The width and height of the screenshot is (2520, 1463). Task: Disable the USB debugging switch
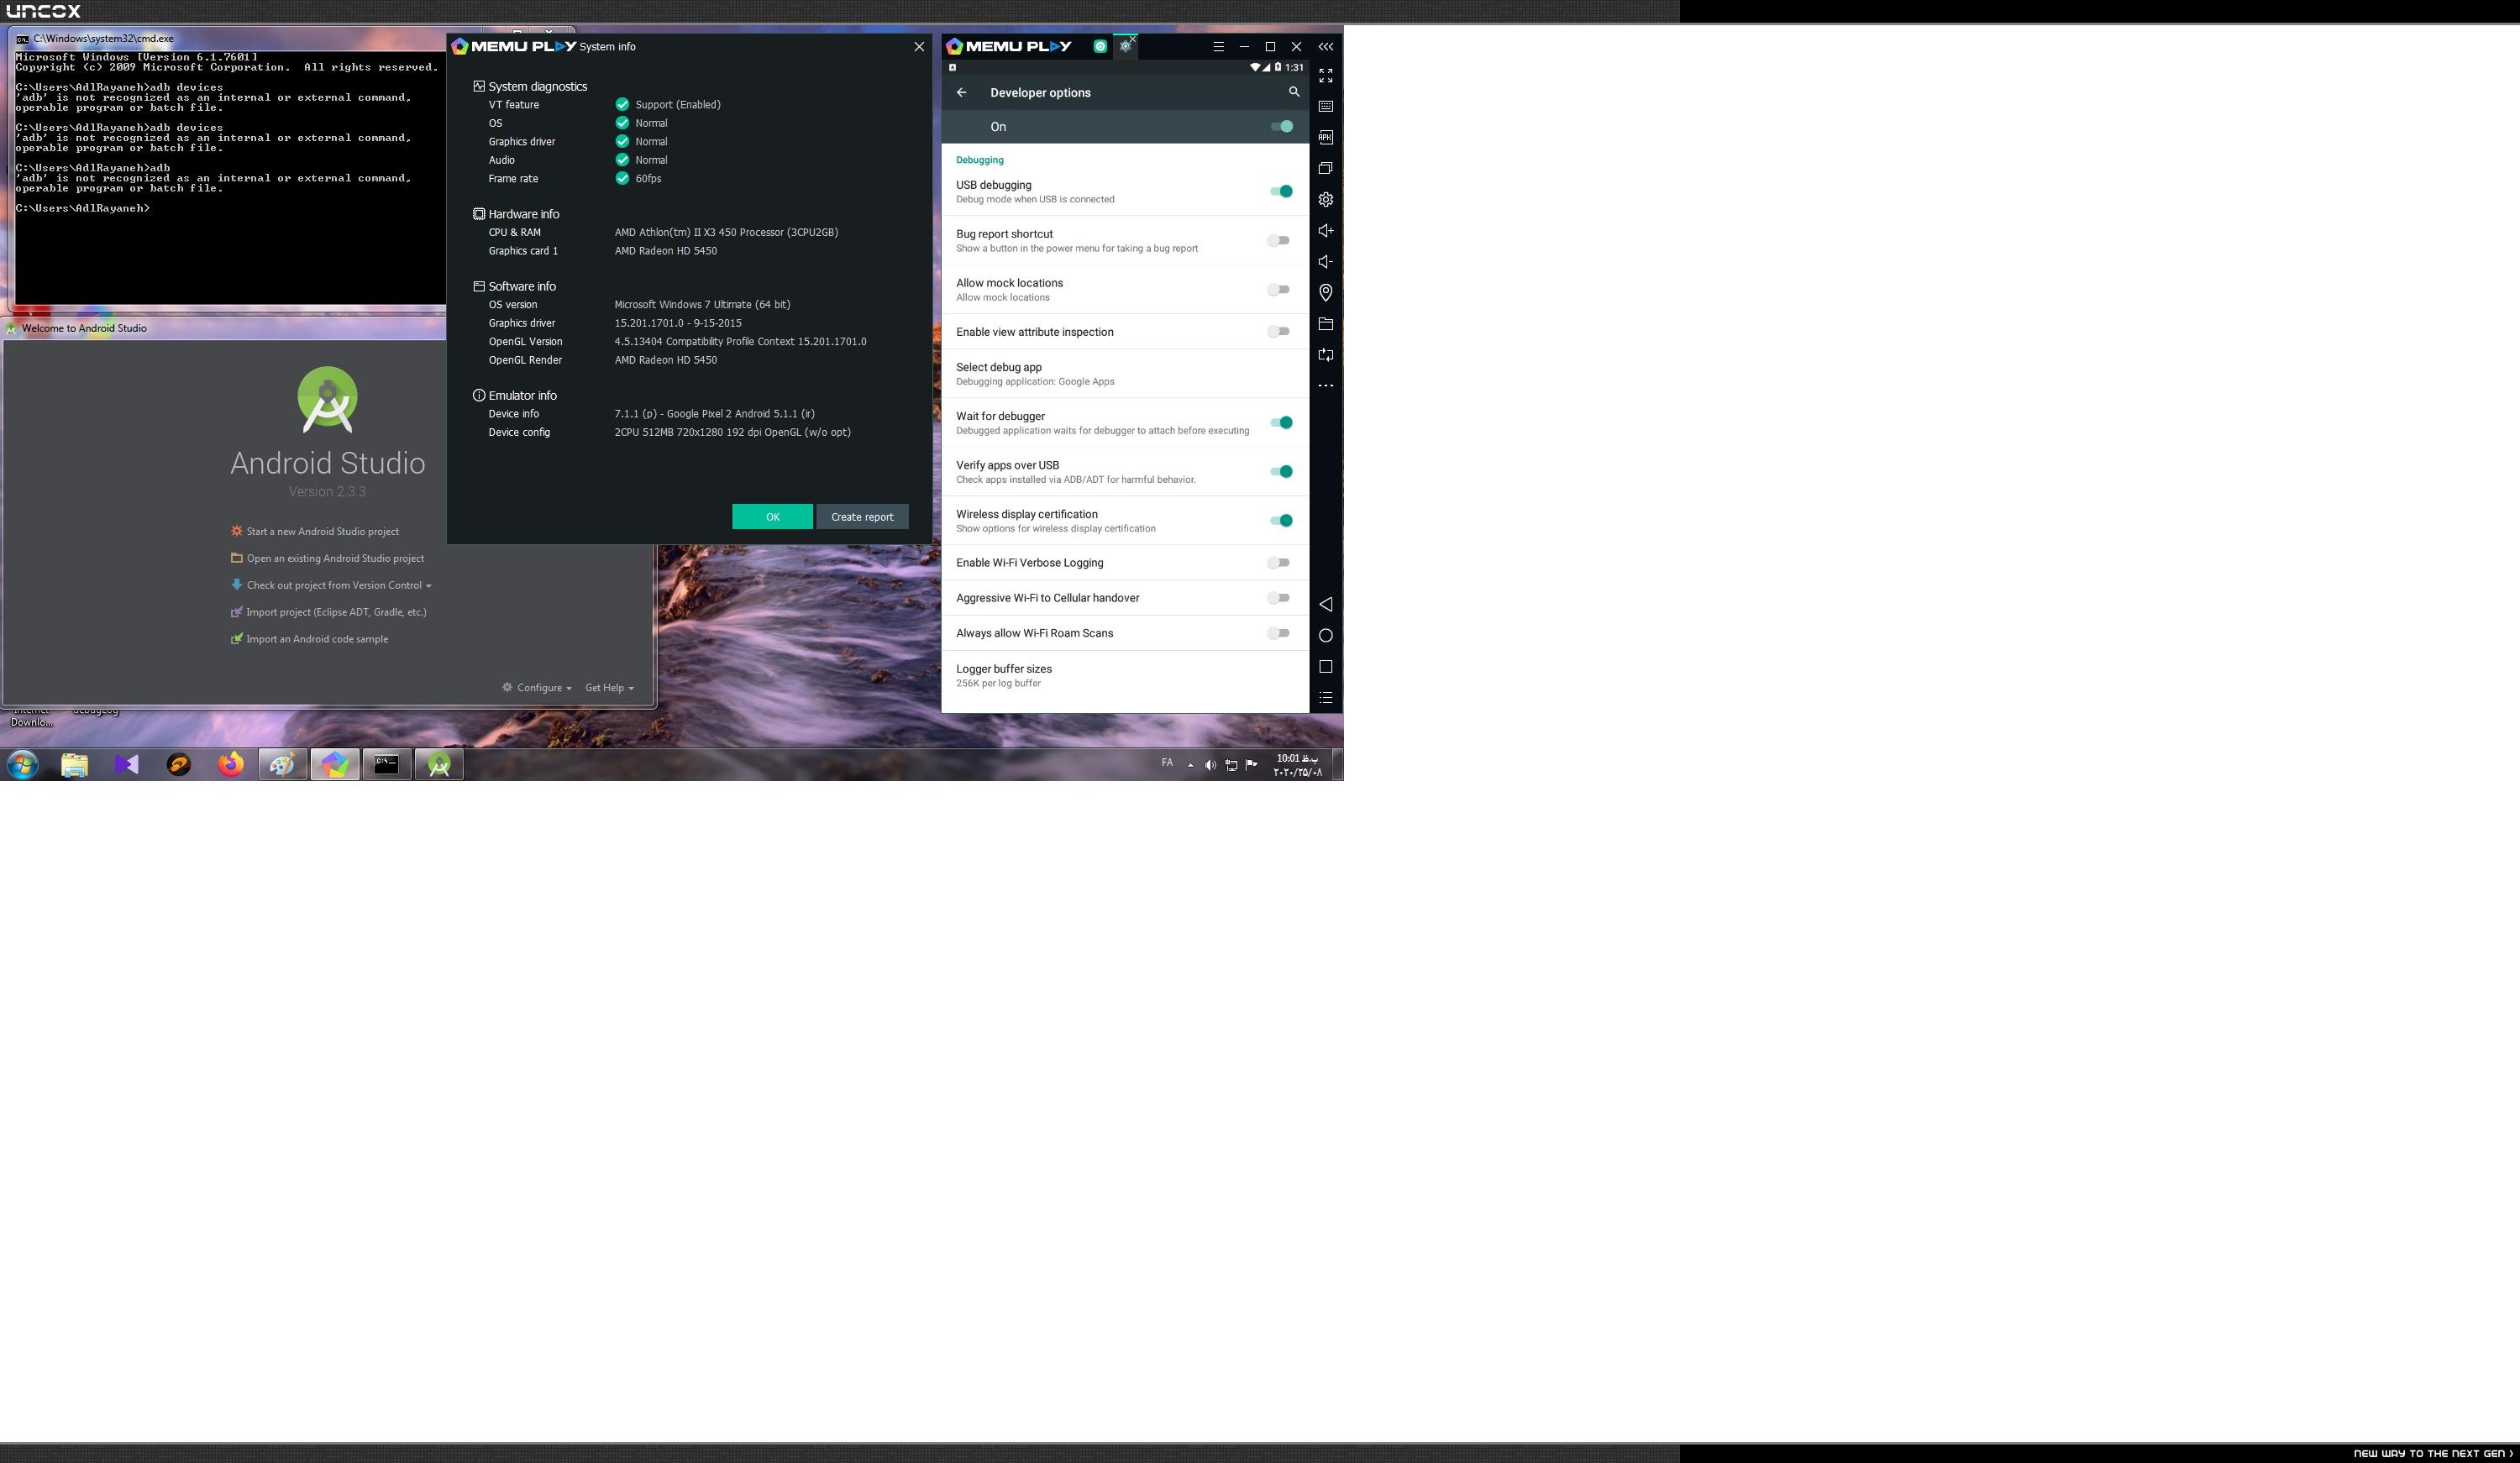coord(1281,191)
